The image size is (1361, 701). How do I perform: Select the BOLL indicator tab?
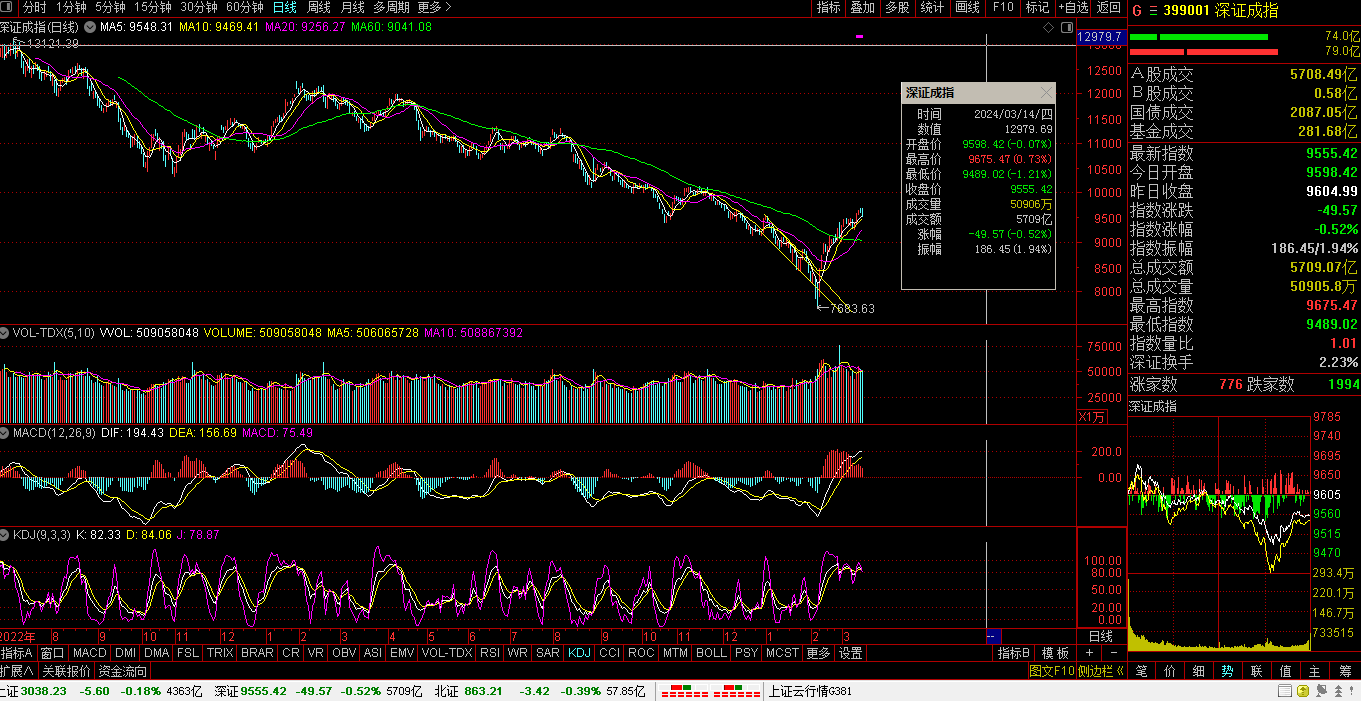coord(711,653)
